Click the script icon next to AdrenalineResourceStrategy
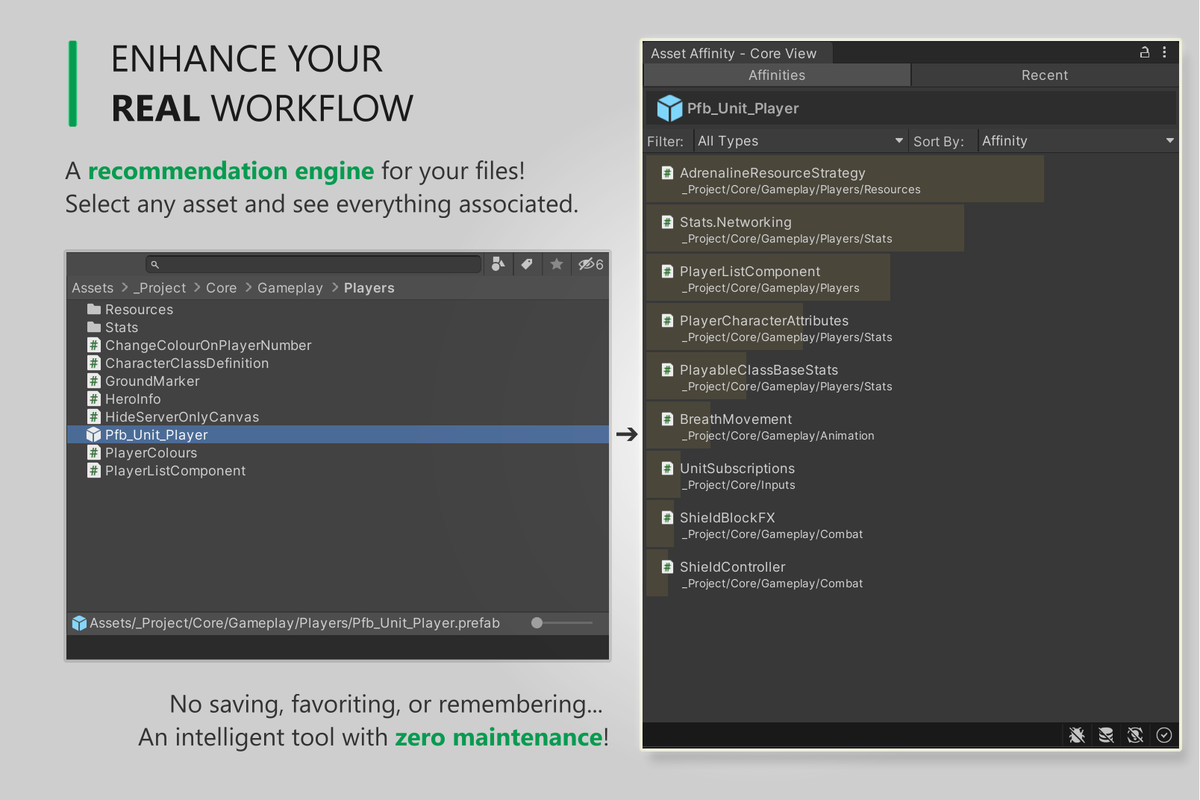1200x800 pixels. pos(667,173)
